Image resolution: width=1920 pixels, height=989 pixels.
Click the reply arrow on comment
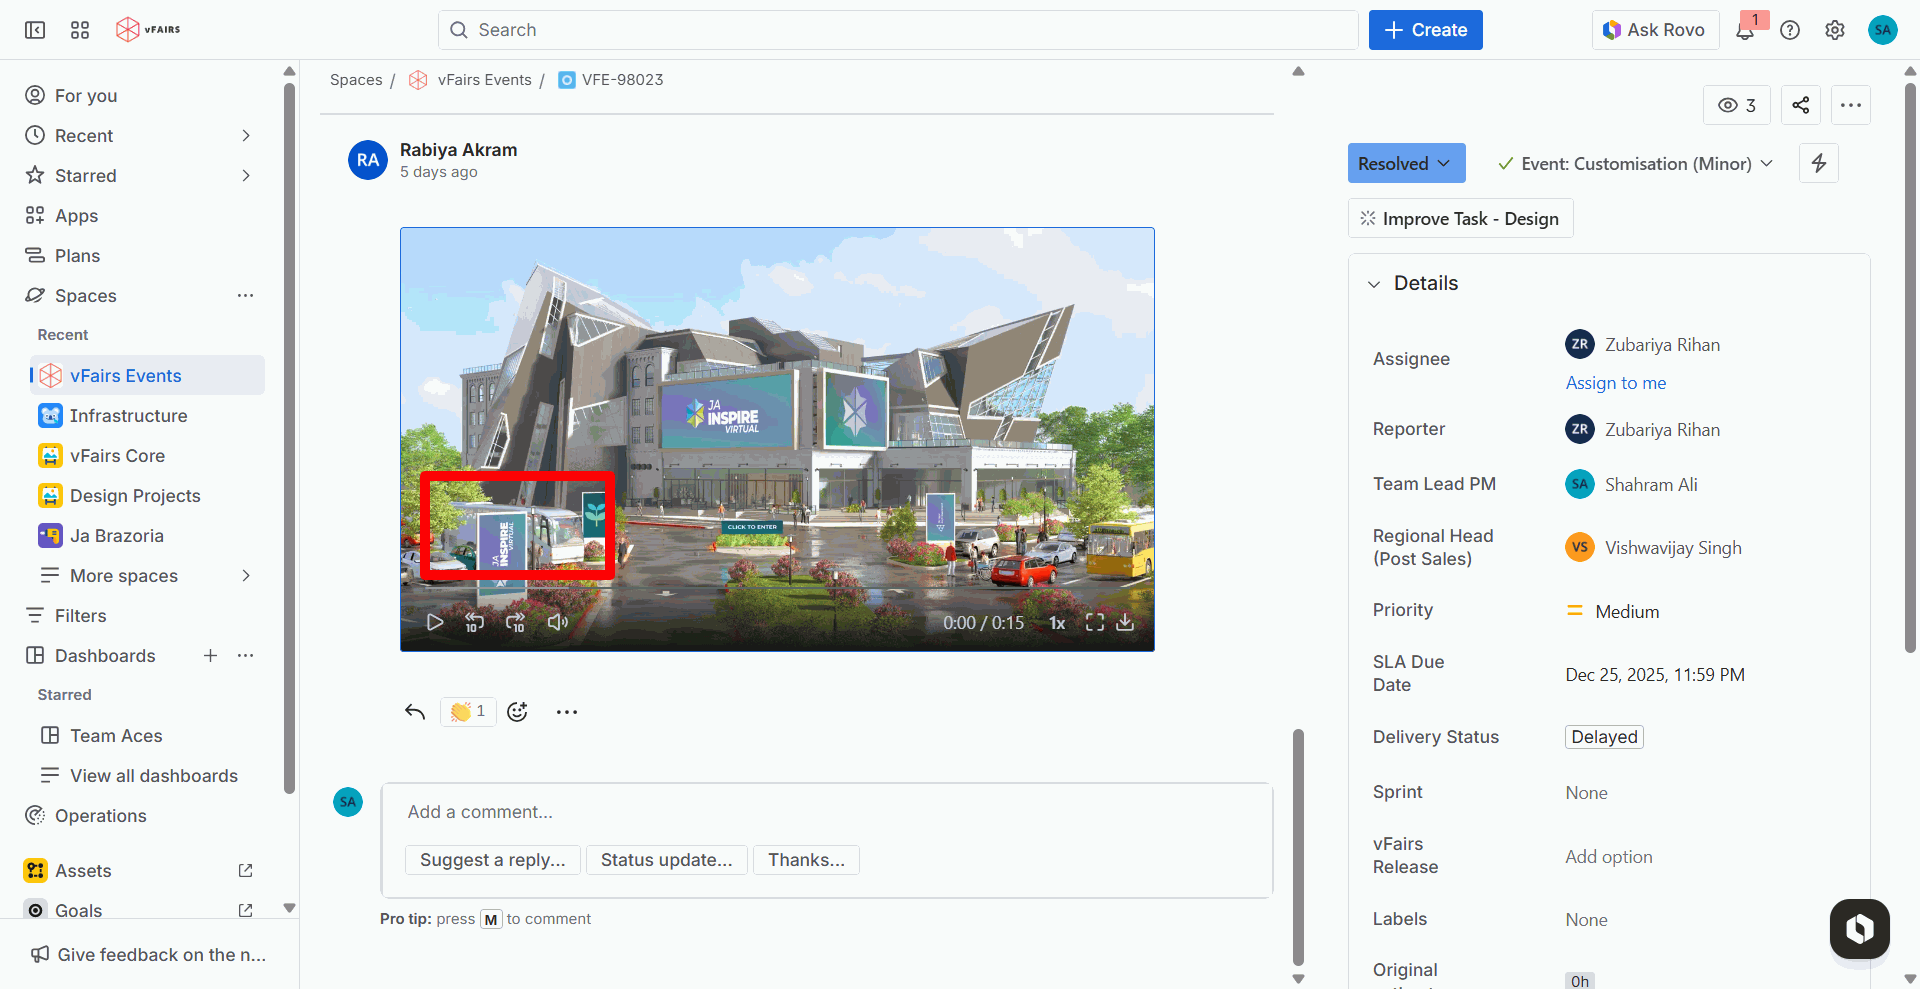point(415,712)
